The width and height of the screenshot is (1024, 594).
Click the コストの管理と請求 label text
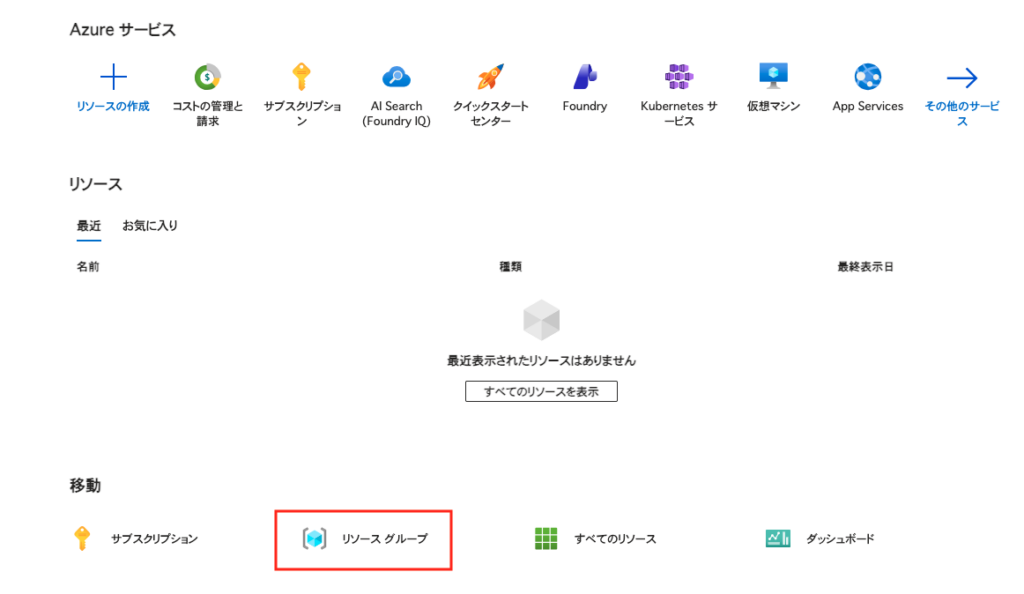click(x=208, y=114)
